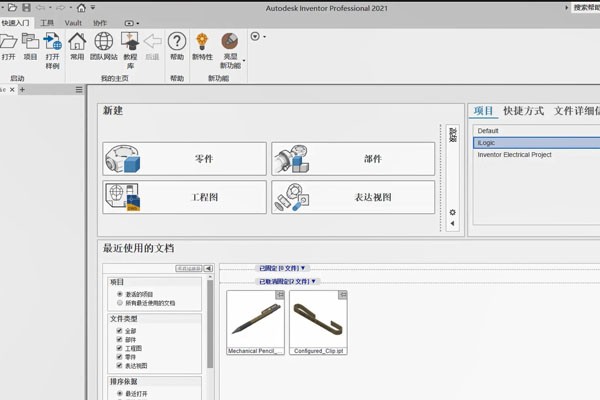Create a new 部件 (Assembly) file

353,159
